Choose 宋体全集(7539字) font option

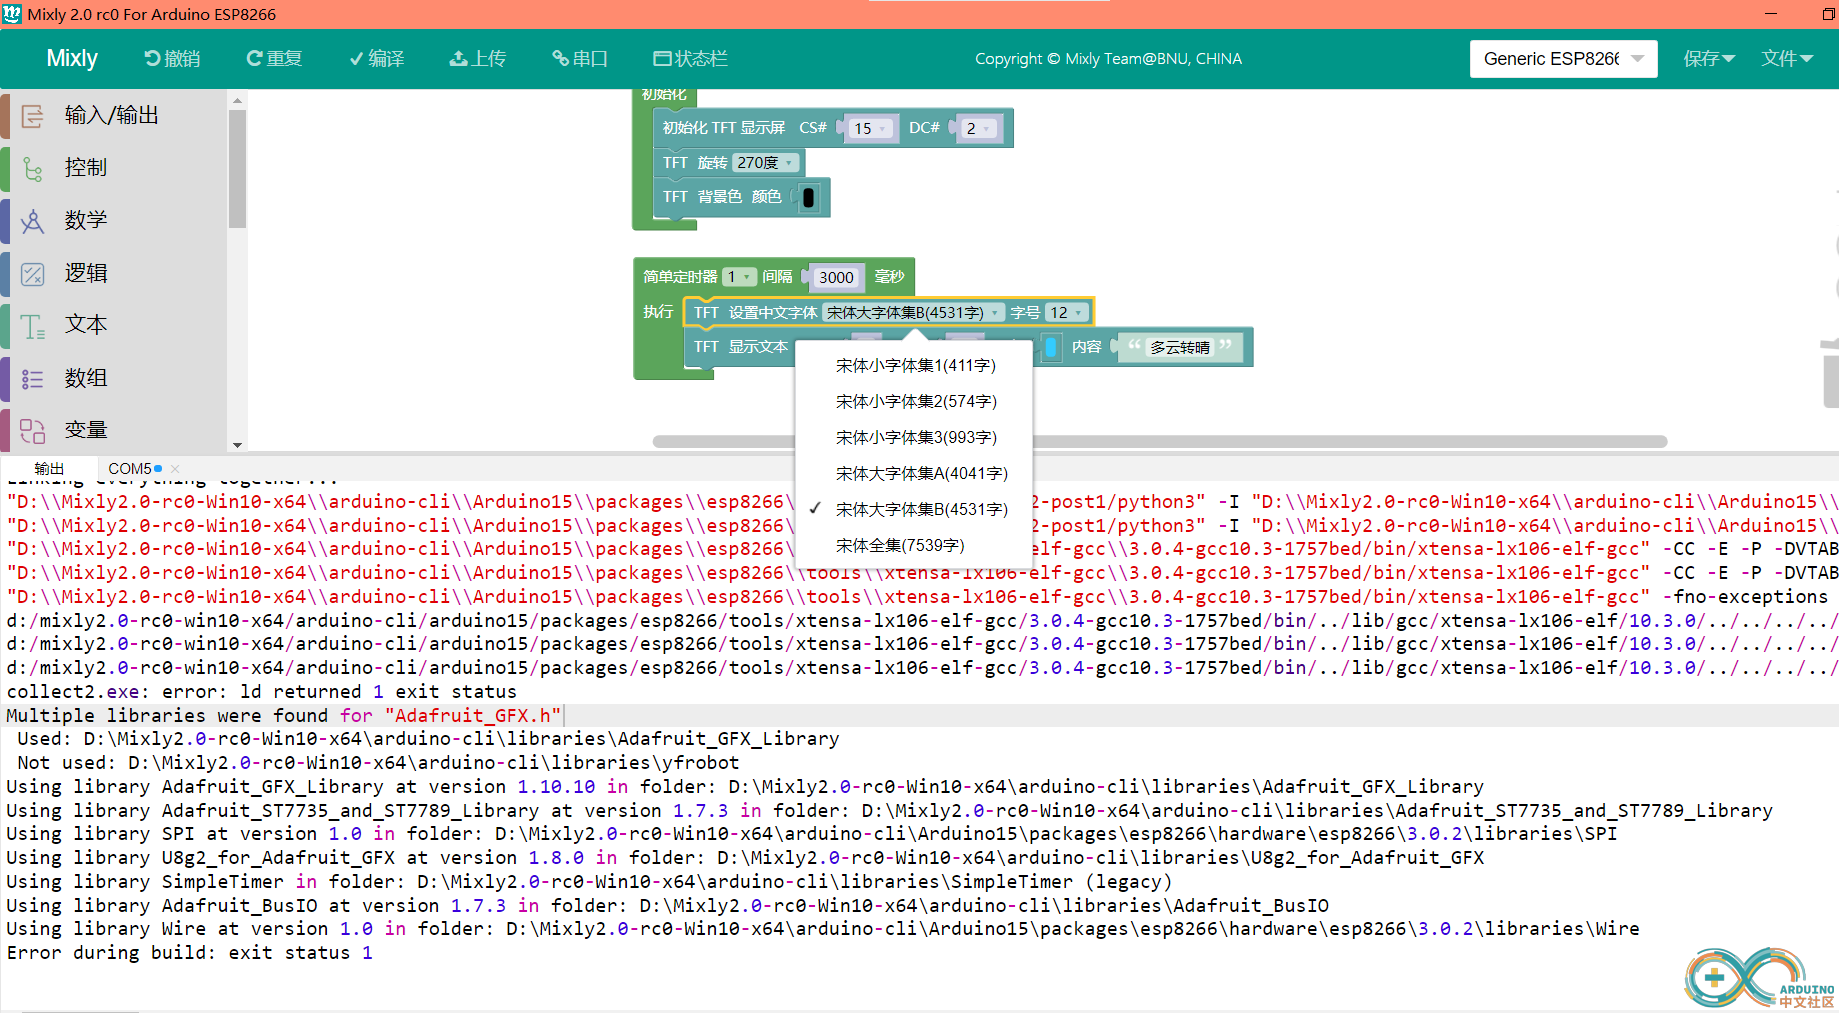pos(915,546)
